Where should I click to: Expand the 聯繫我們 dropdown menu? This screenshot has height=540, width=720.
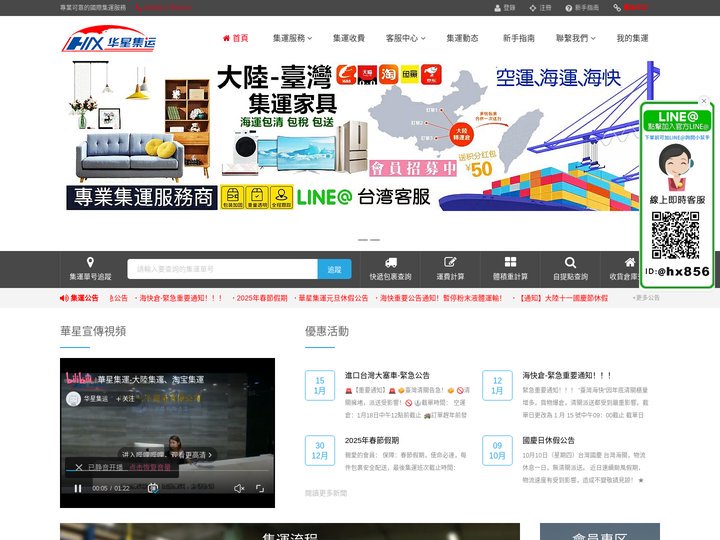575,38
